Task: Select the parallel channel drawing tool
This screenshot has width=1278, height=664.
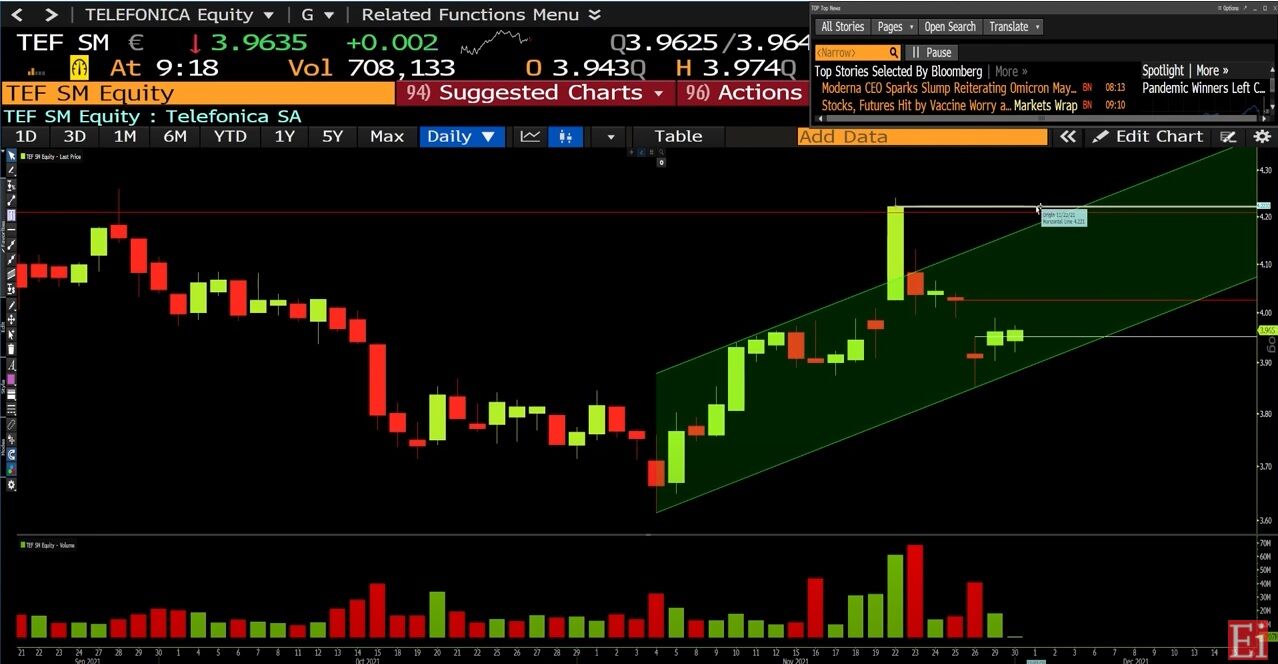Action: tap(12, 273)
